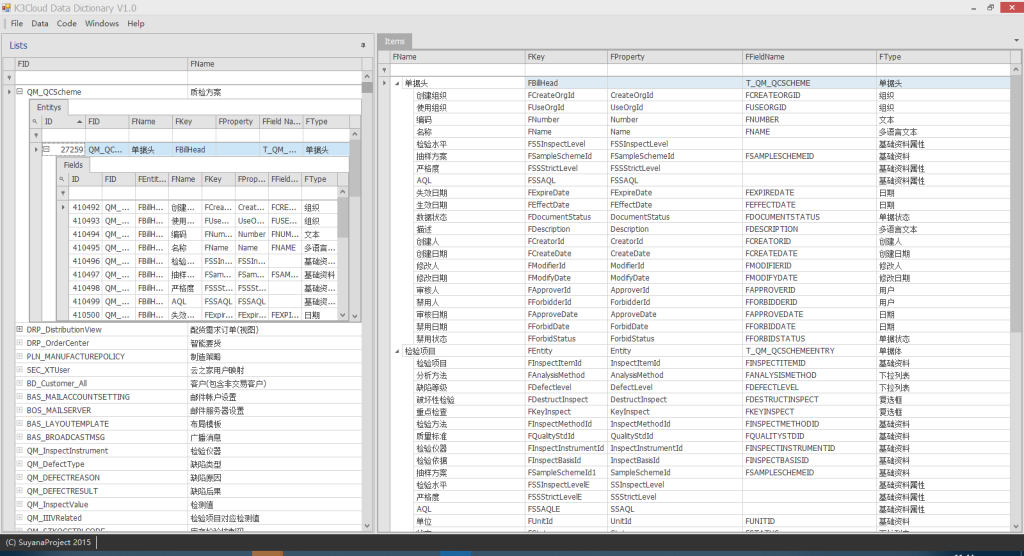Viewport: 1024px width, 556px height.
Task: Expand the DRP_DistributionView row
Action: coord(19,329)
